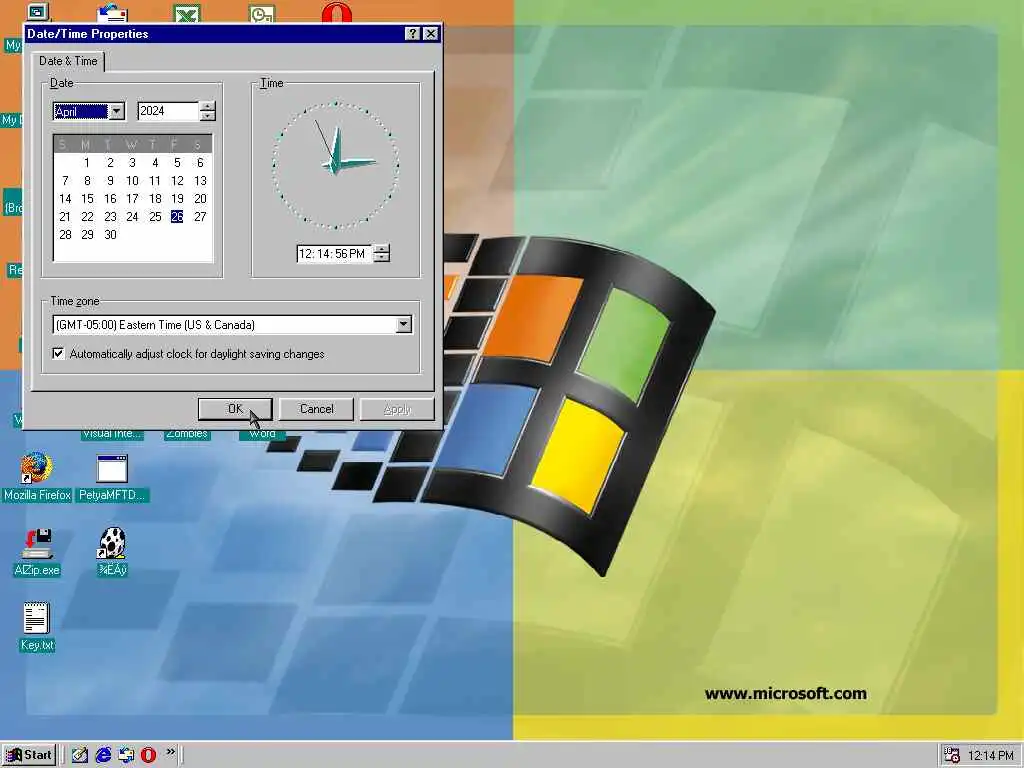Click the time field showing 12:14:56 PM
Viewport: 1024px width, 768px height.
(335, 253)
